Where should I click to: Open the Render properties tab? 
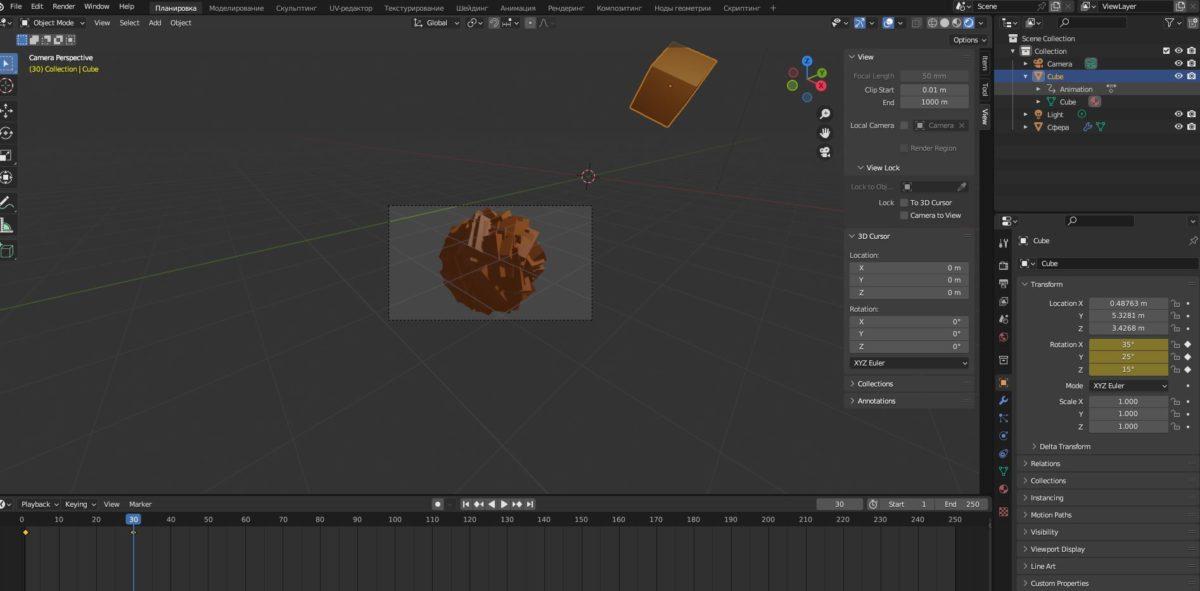click(1003, 265)
